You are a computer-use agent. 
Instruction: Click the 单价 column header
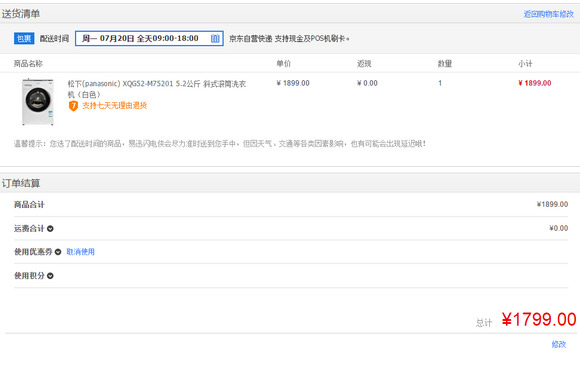coord(284,64)
